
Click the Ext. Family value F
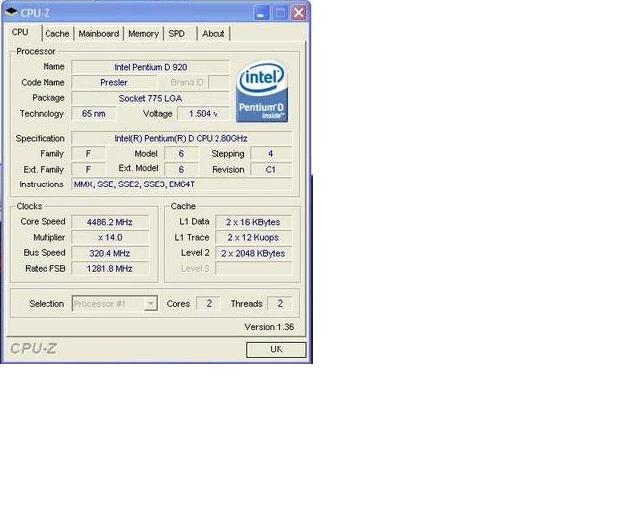click(88, 169)
